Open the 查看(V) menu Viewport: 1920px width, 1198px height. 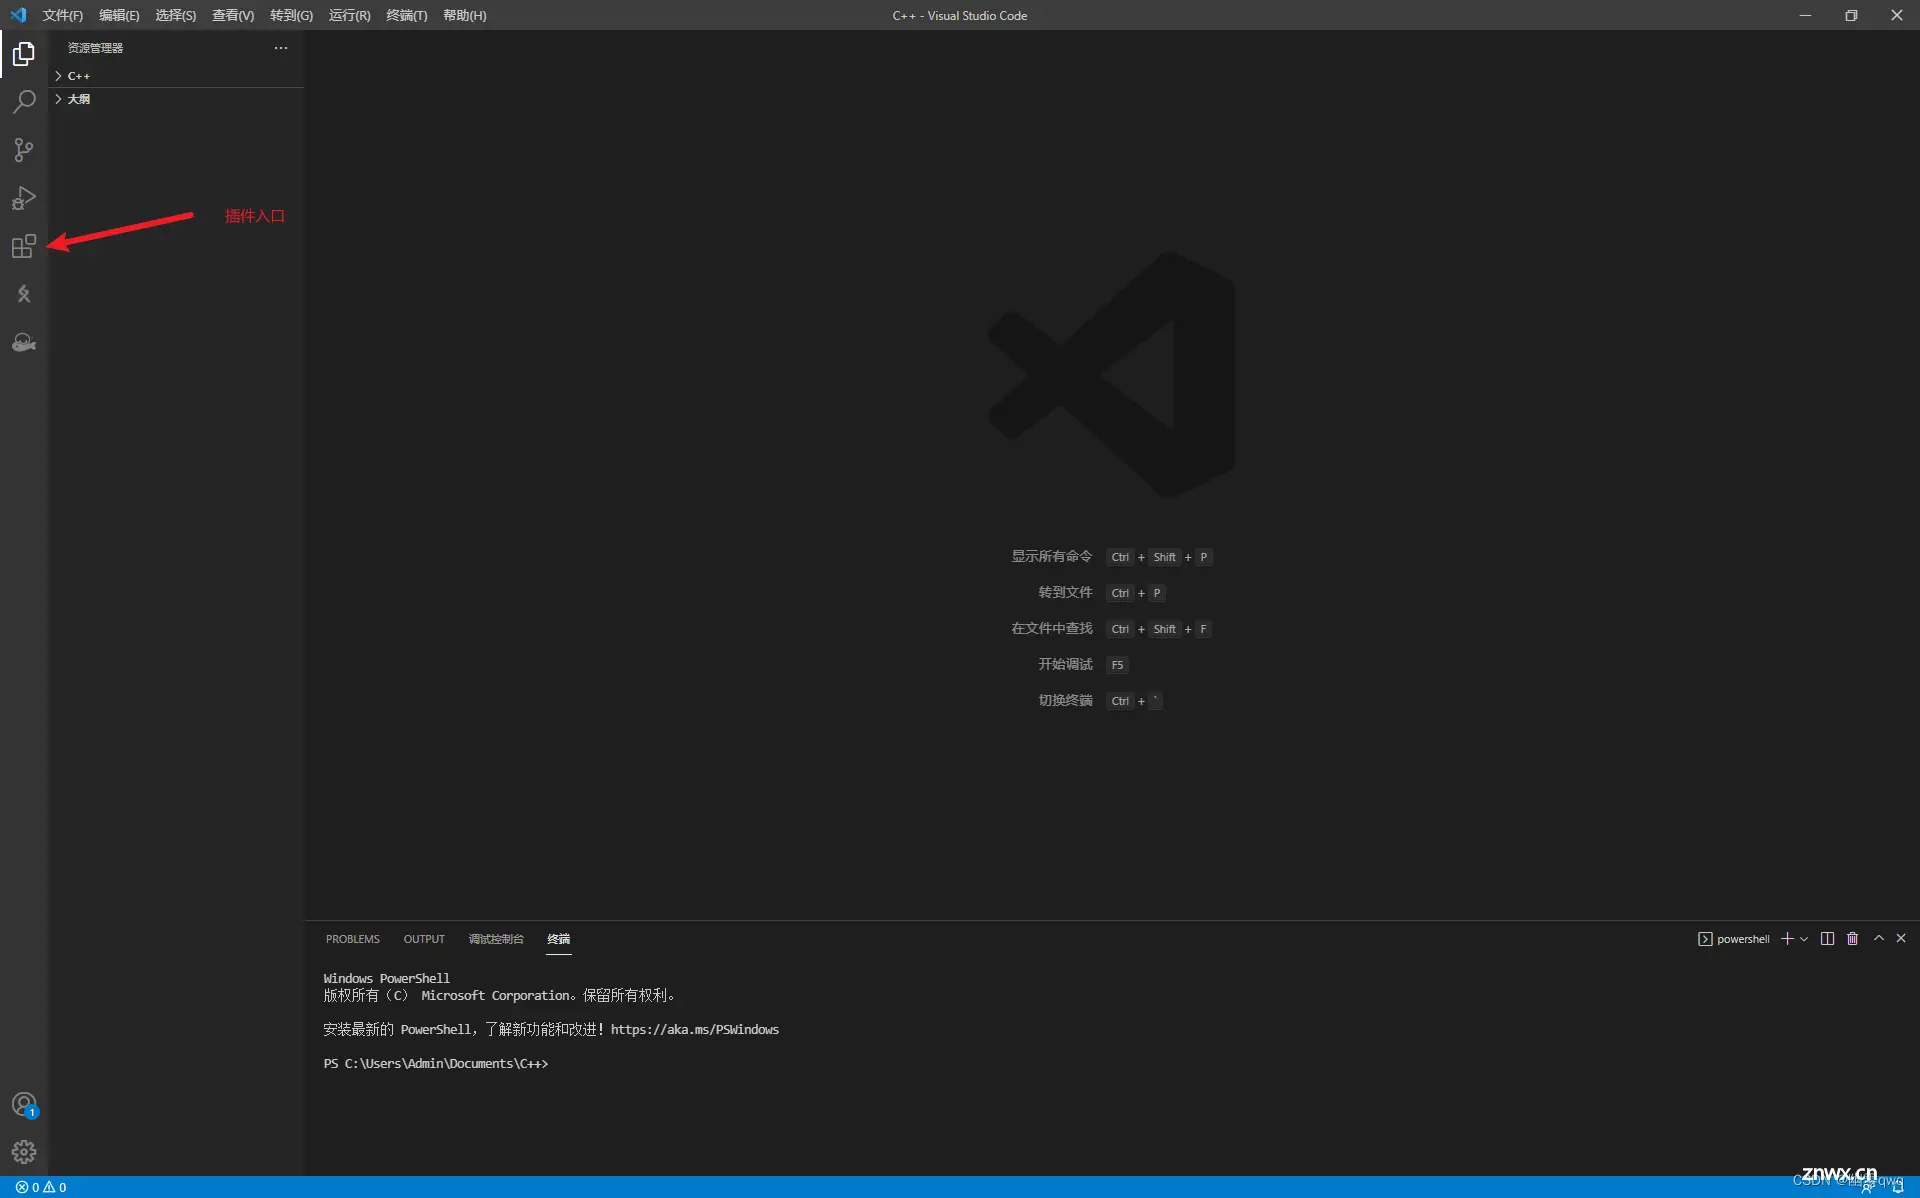click(x=232, y=15)
